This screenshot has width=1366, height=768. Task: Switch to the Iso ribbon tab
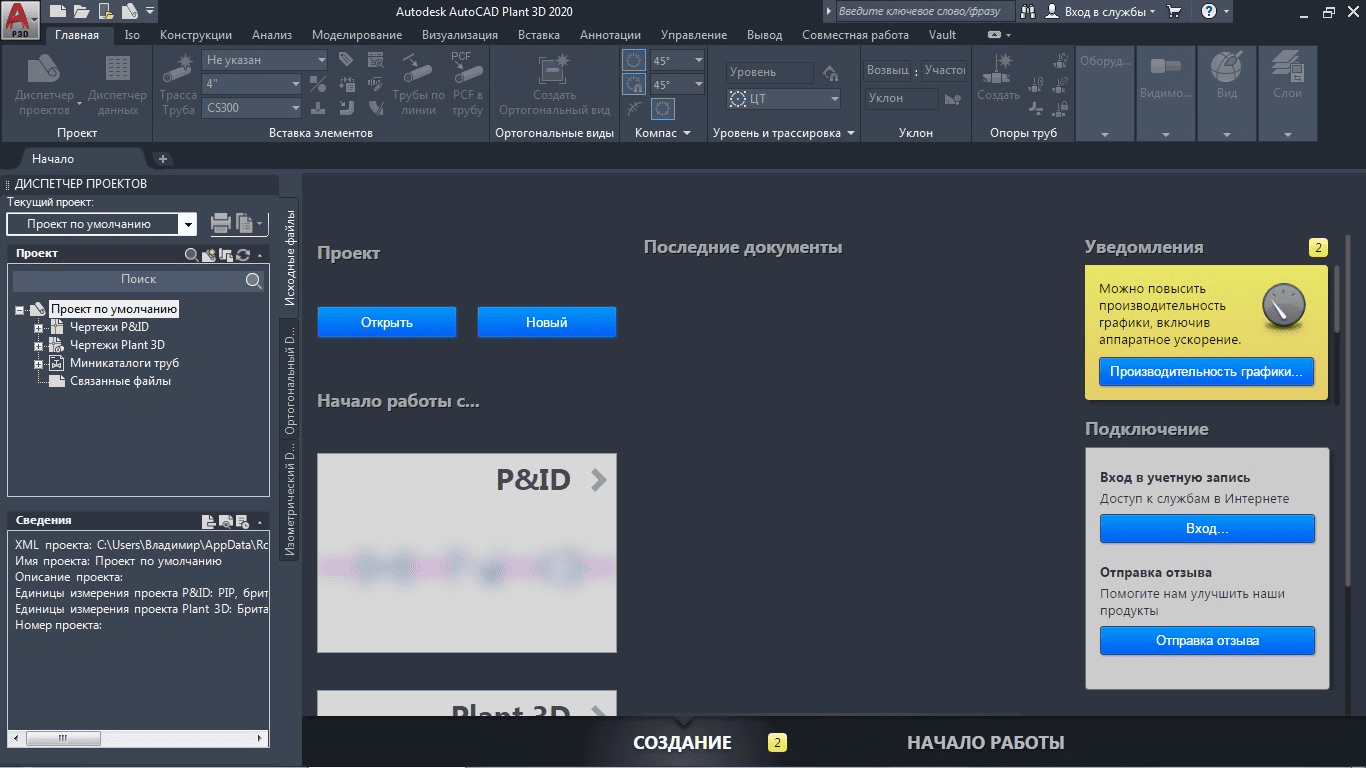tap(132, 35)
